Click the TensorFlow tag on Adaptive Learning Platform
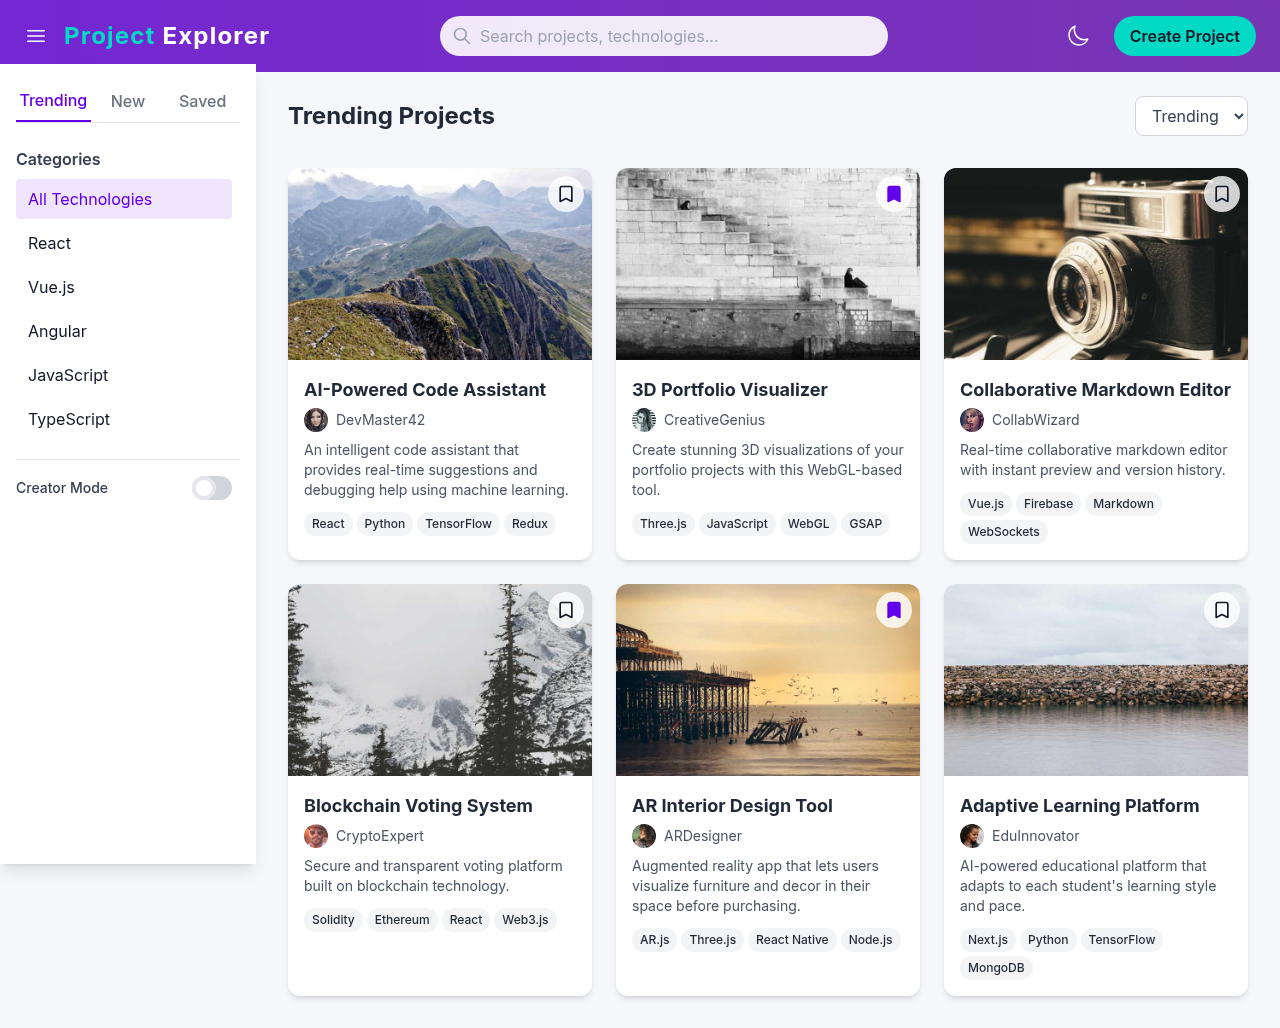This screenshot has width=1280, height=1028. click(x=1122, y=940)
